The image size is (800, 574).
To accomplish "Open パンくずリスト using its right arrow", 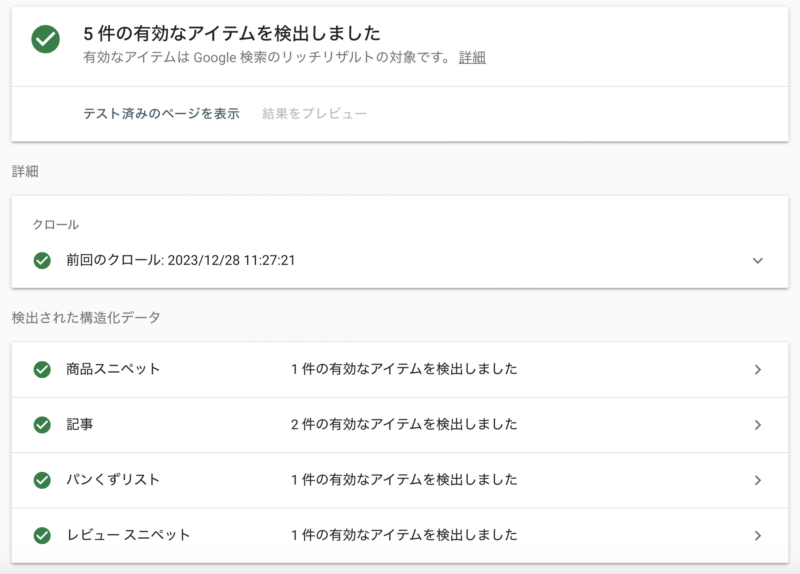I will tap(757, 480).
